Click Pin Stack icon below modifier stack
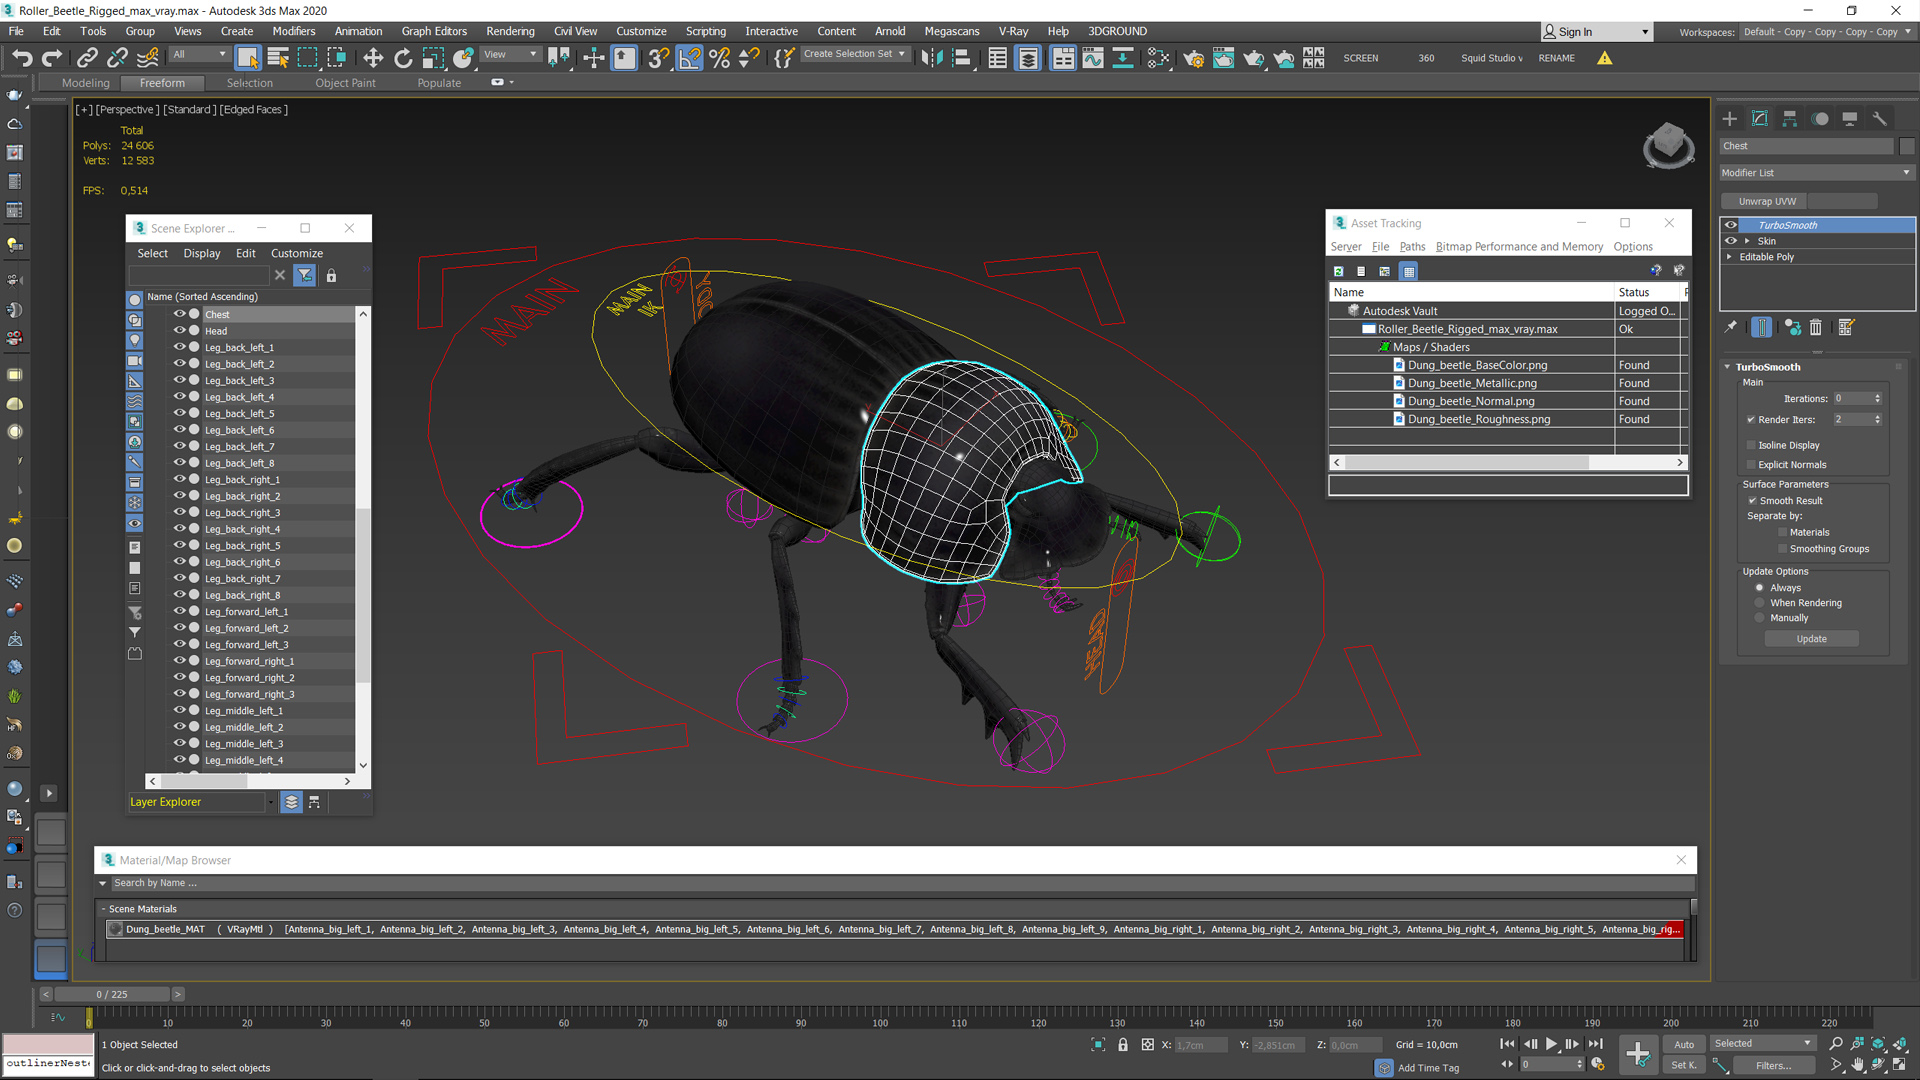 pos(1731,327)
